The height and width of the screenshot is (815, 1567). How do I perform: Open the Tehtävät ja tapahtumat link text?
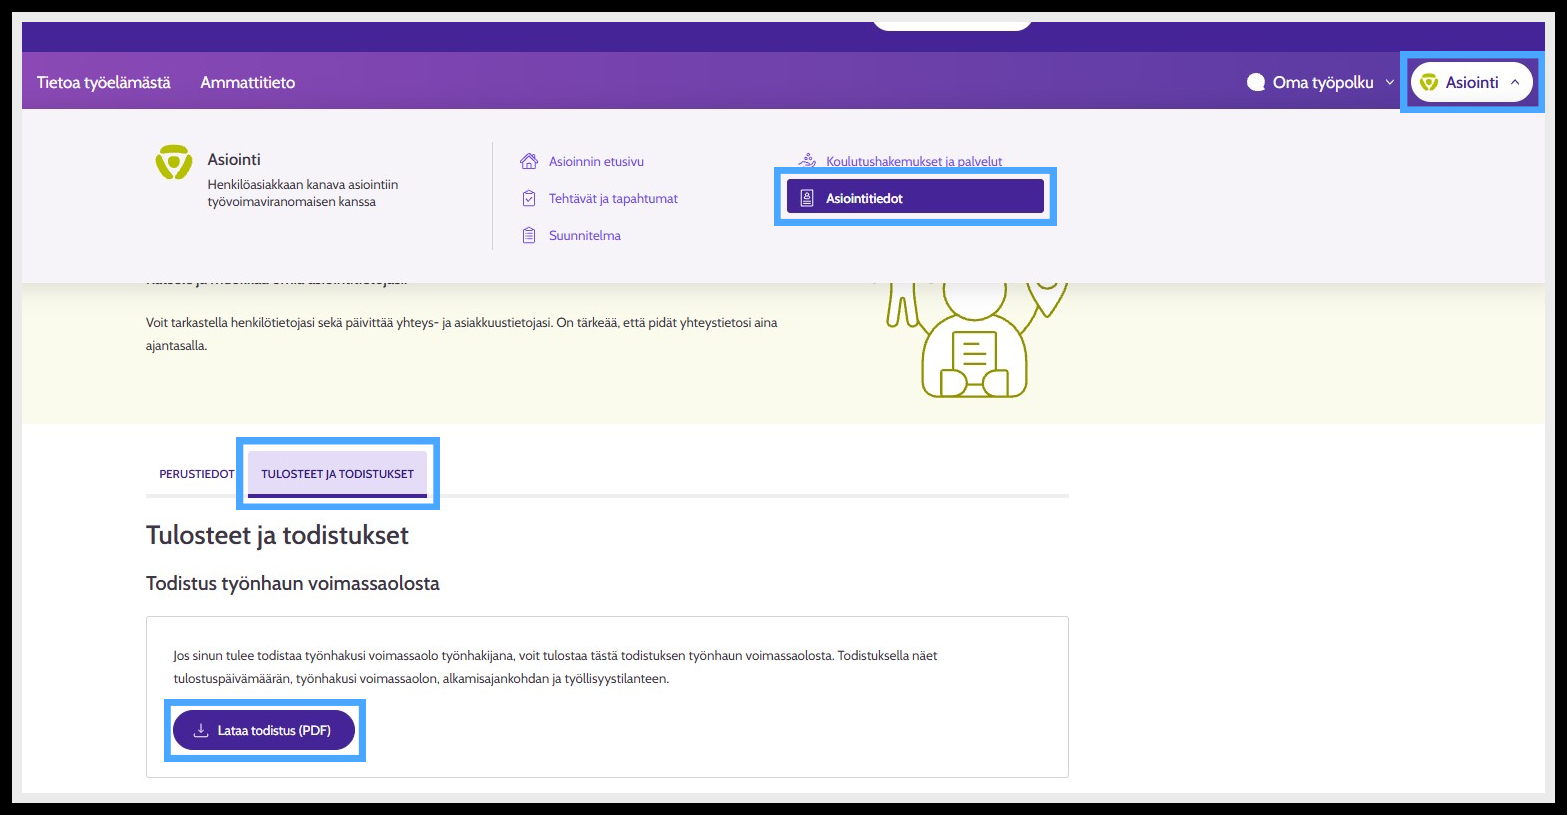pos(613,198)
